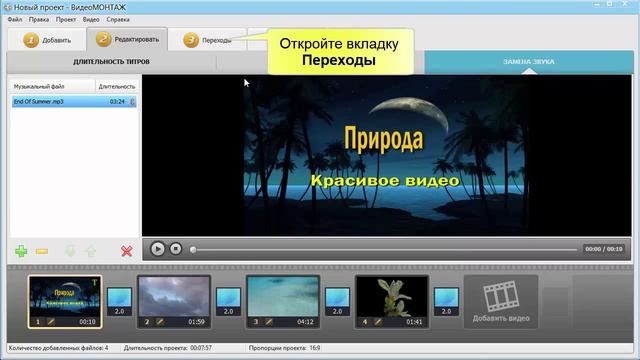Switch to the Редактировать tab
This screenshot has width=640, height=360.
click(x=127, y=39)
